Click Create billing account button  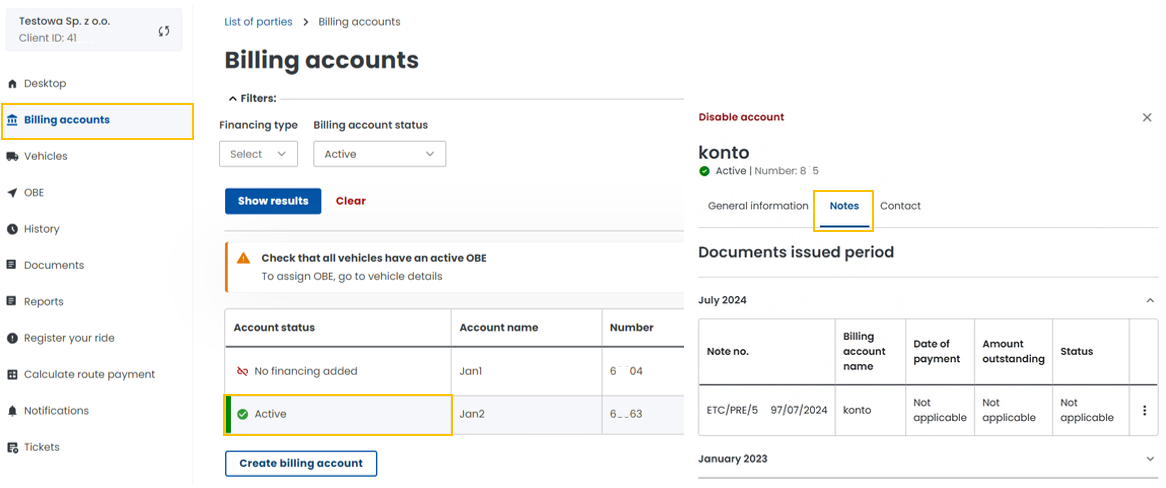(301, 464)
